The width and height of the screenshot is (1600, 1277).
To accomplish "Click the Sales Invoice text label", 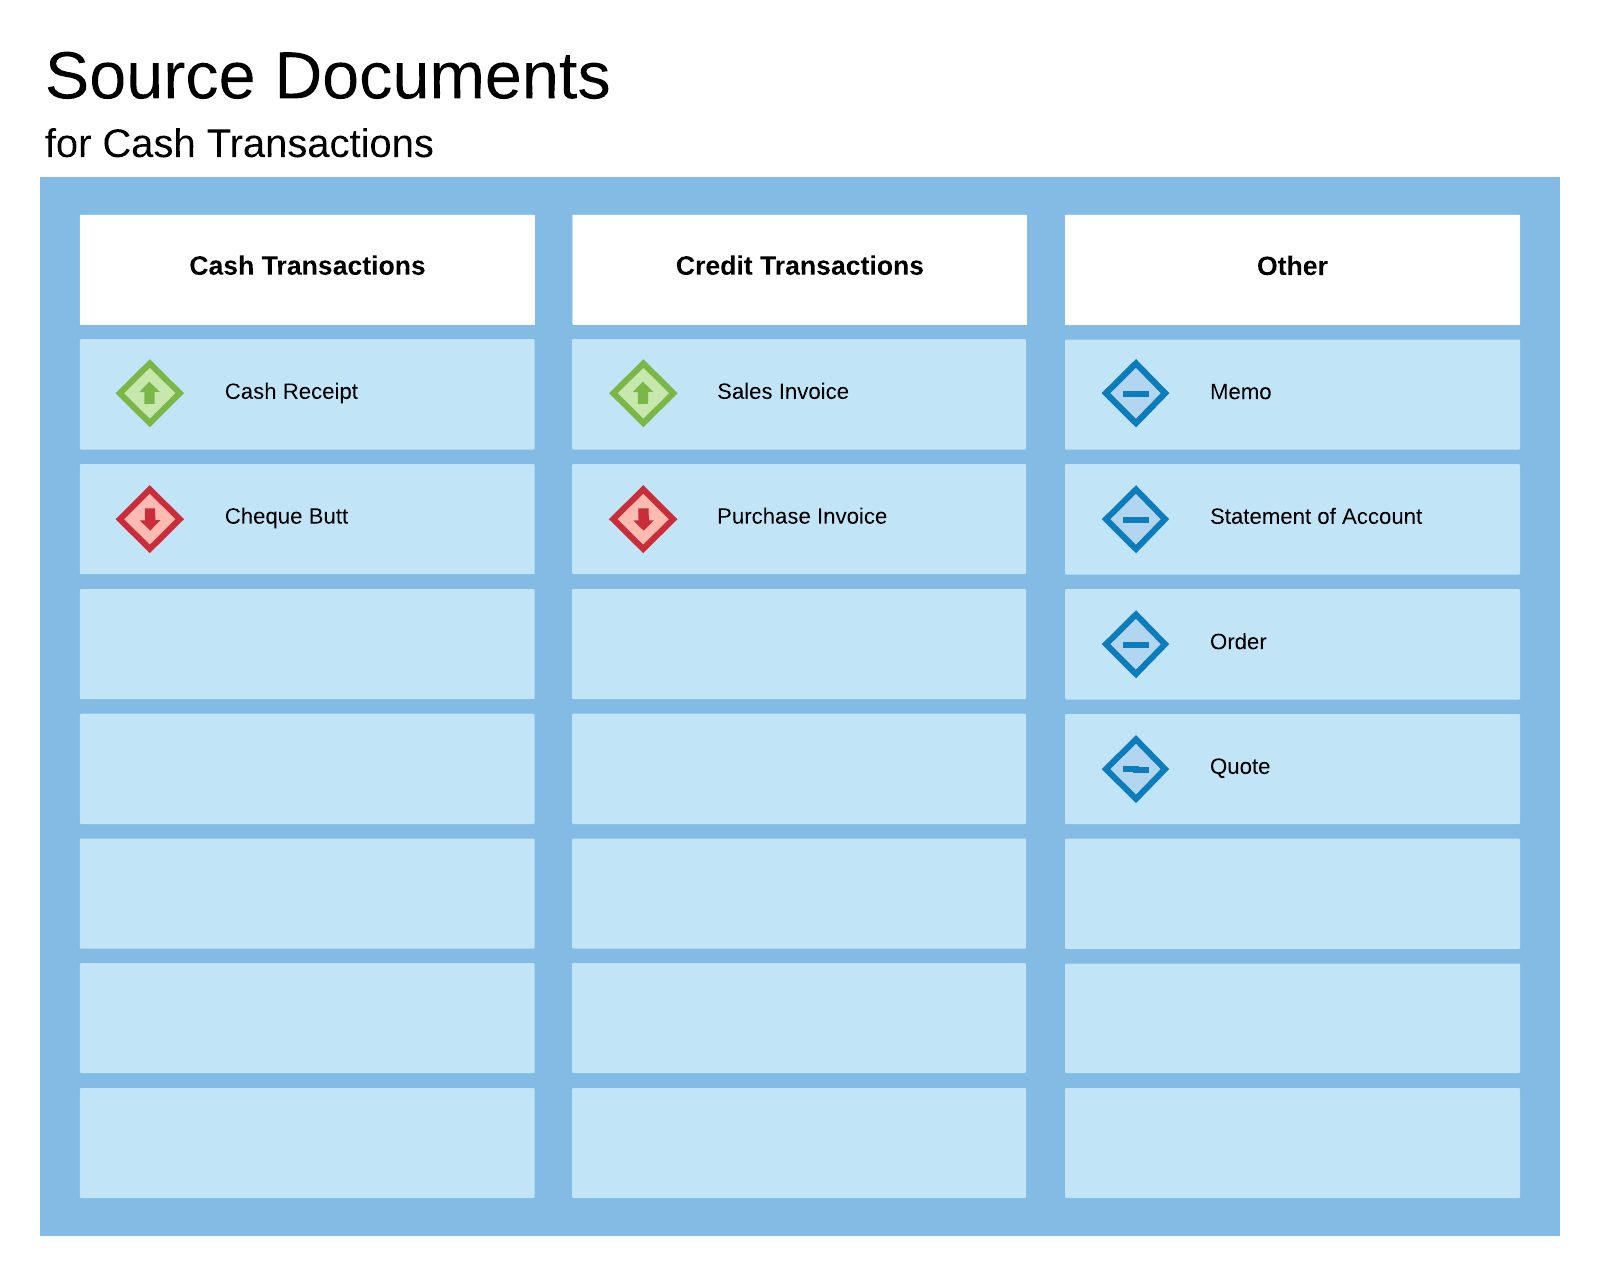I will (x=783, y=393).
